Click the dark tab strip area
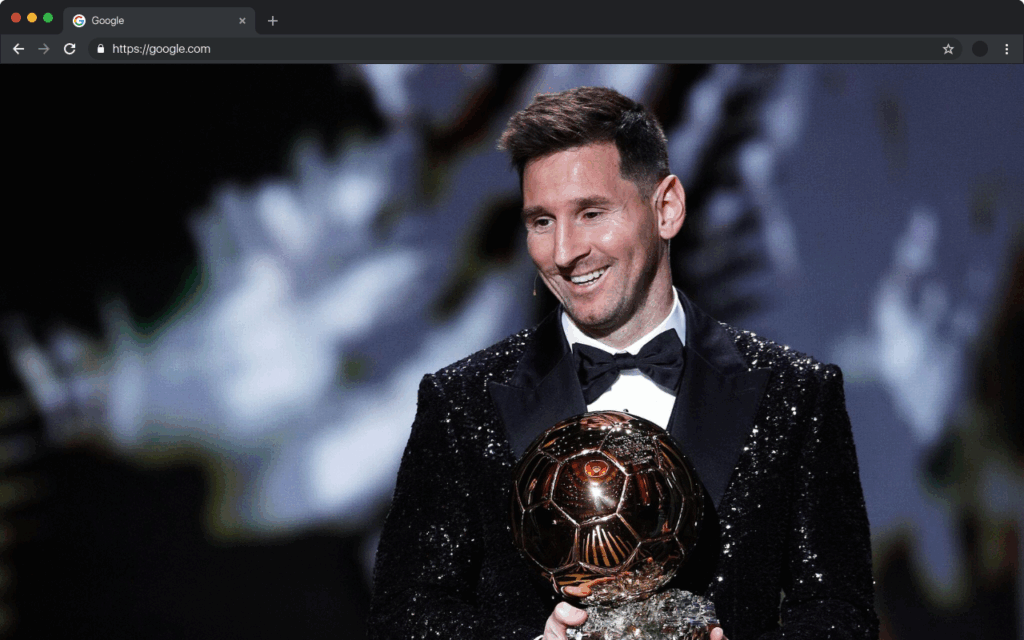Image resolution: width=1024 pixels, height=640 pixels. [500, 19]
